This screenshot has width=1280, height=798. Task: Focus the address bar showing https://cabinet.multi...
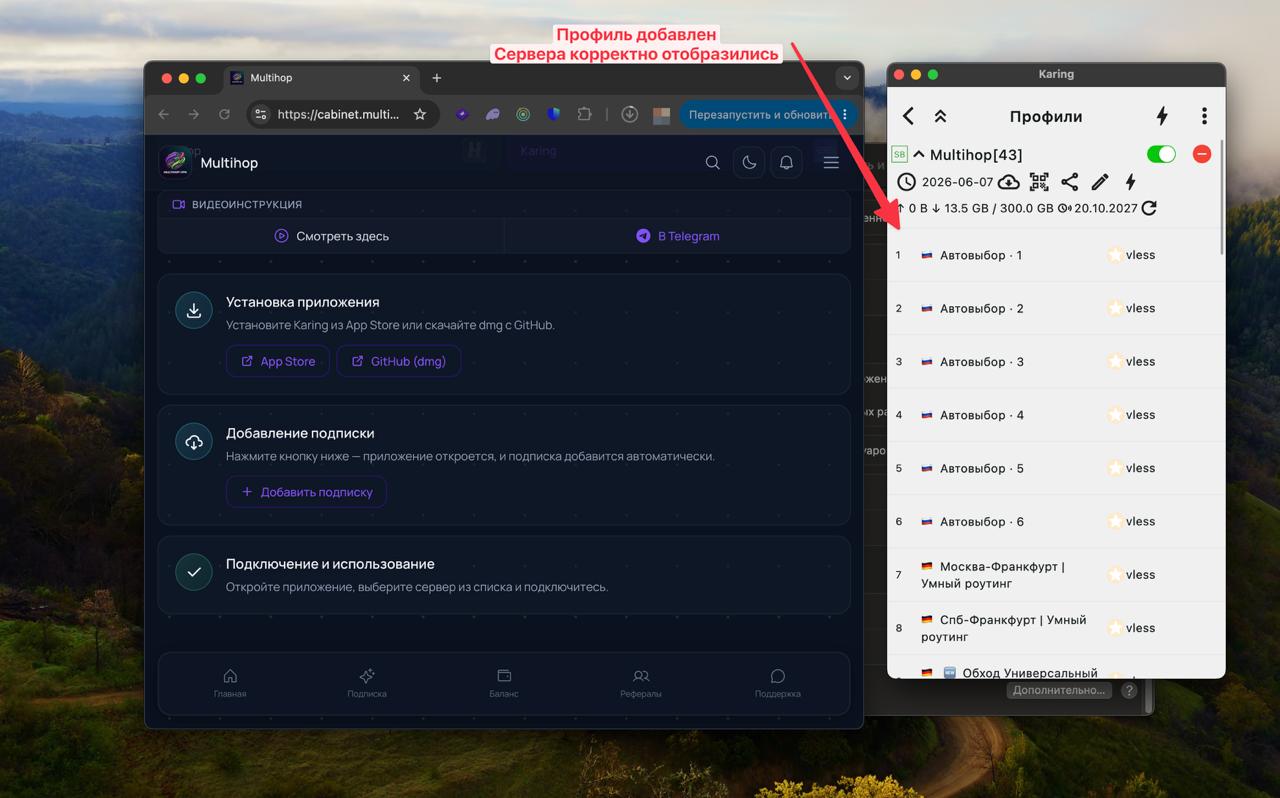[338, 115]
